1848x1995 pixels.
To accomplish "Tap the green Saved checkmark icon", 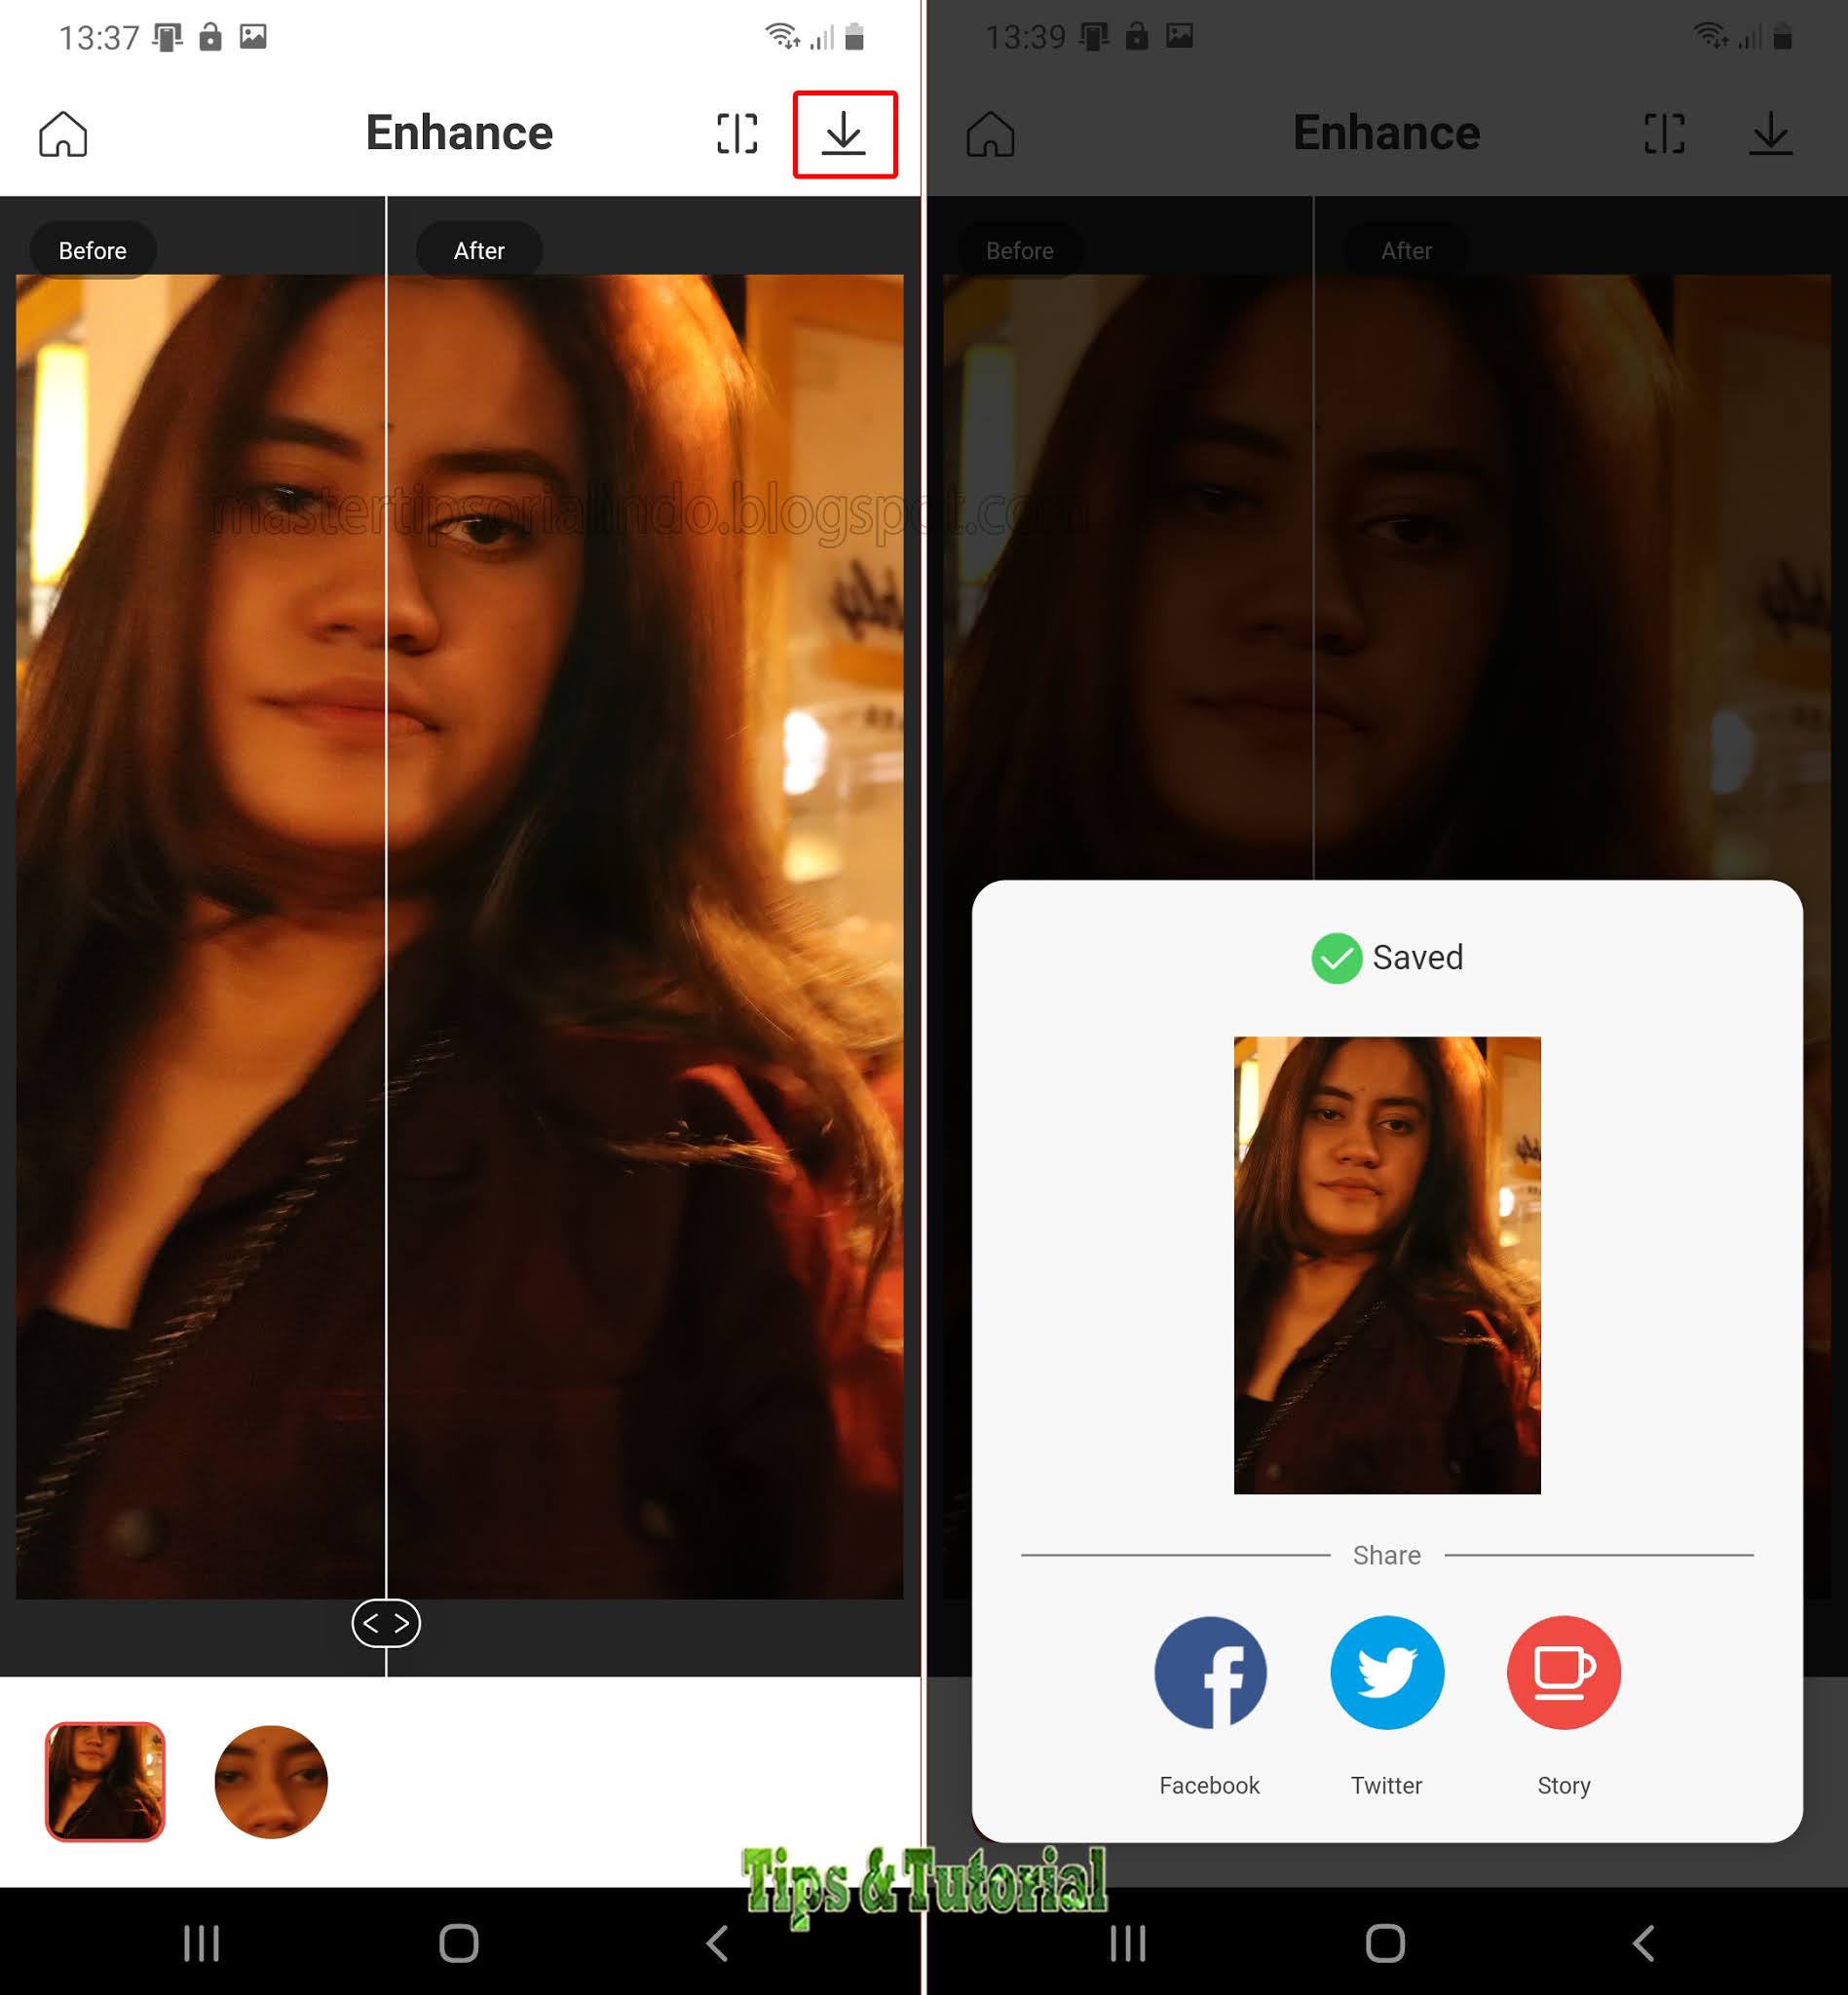I will [x=1336, y=958].
